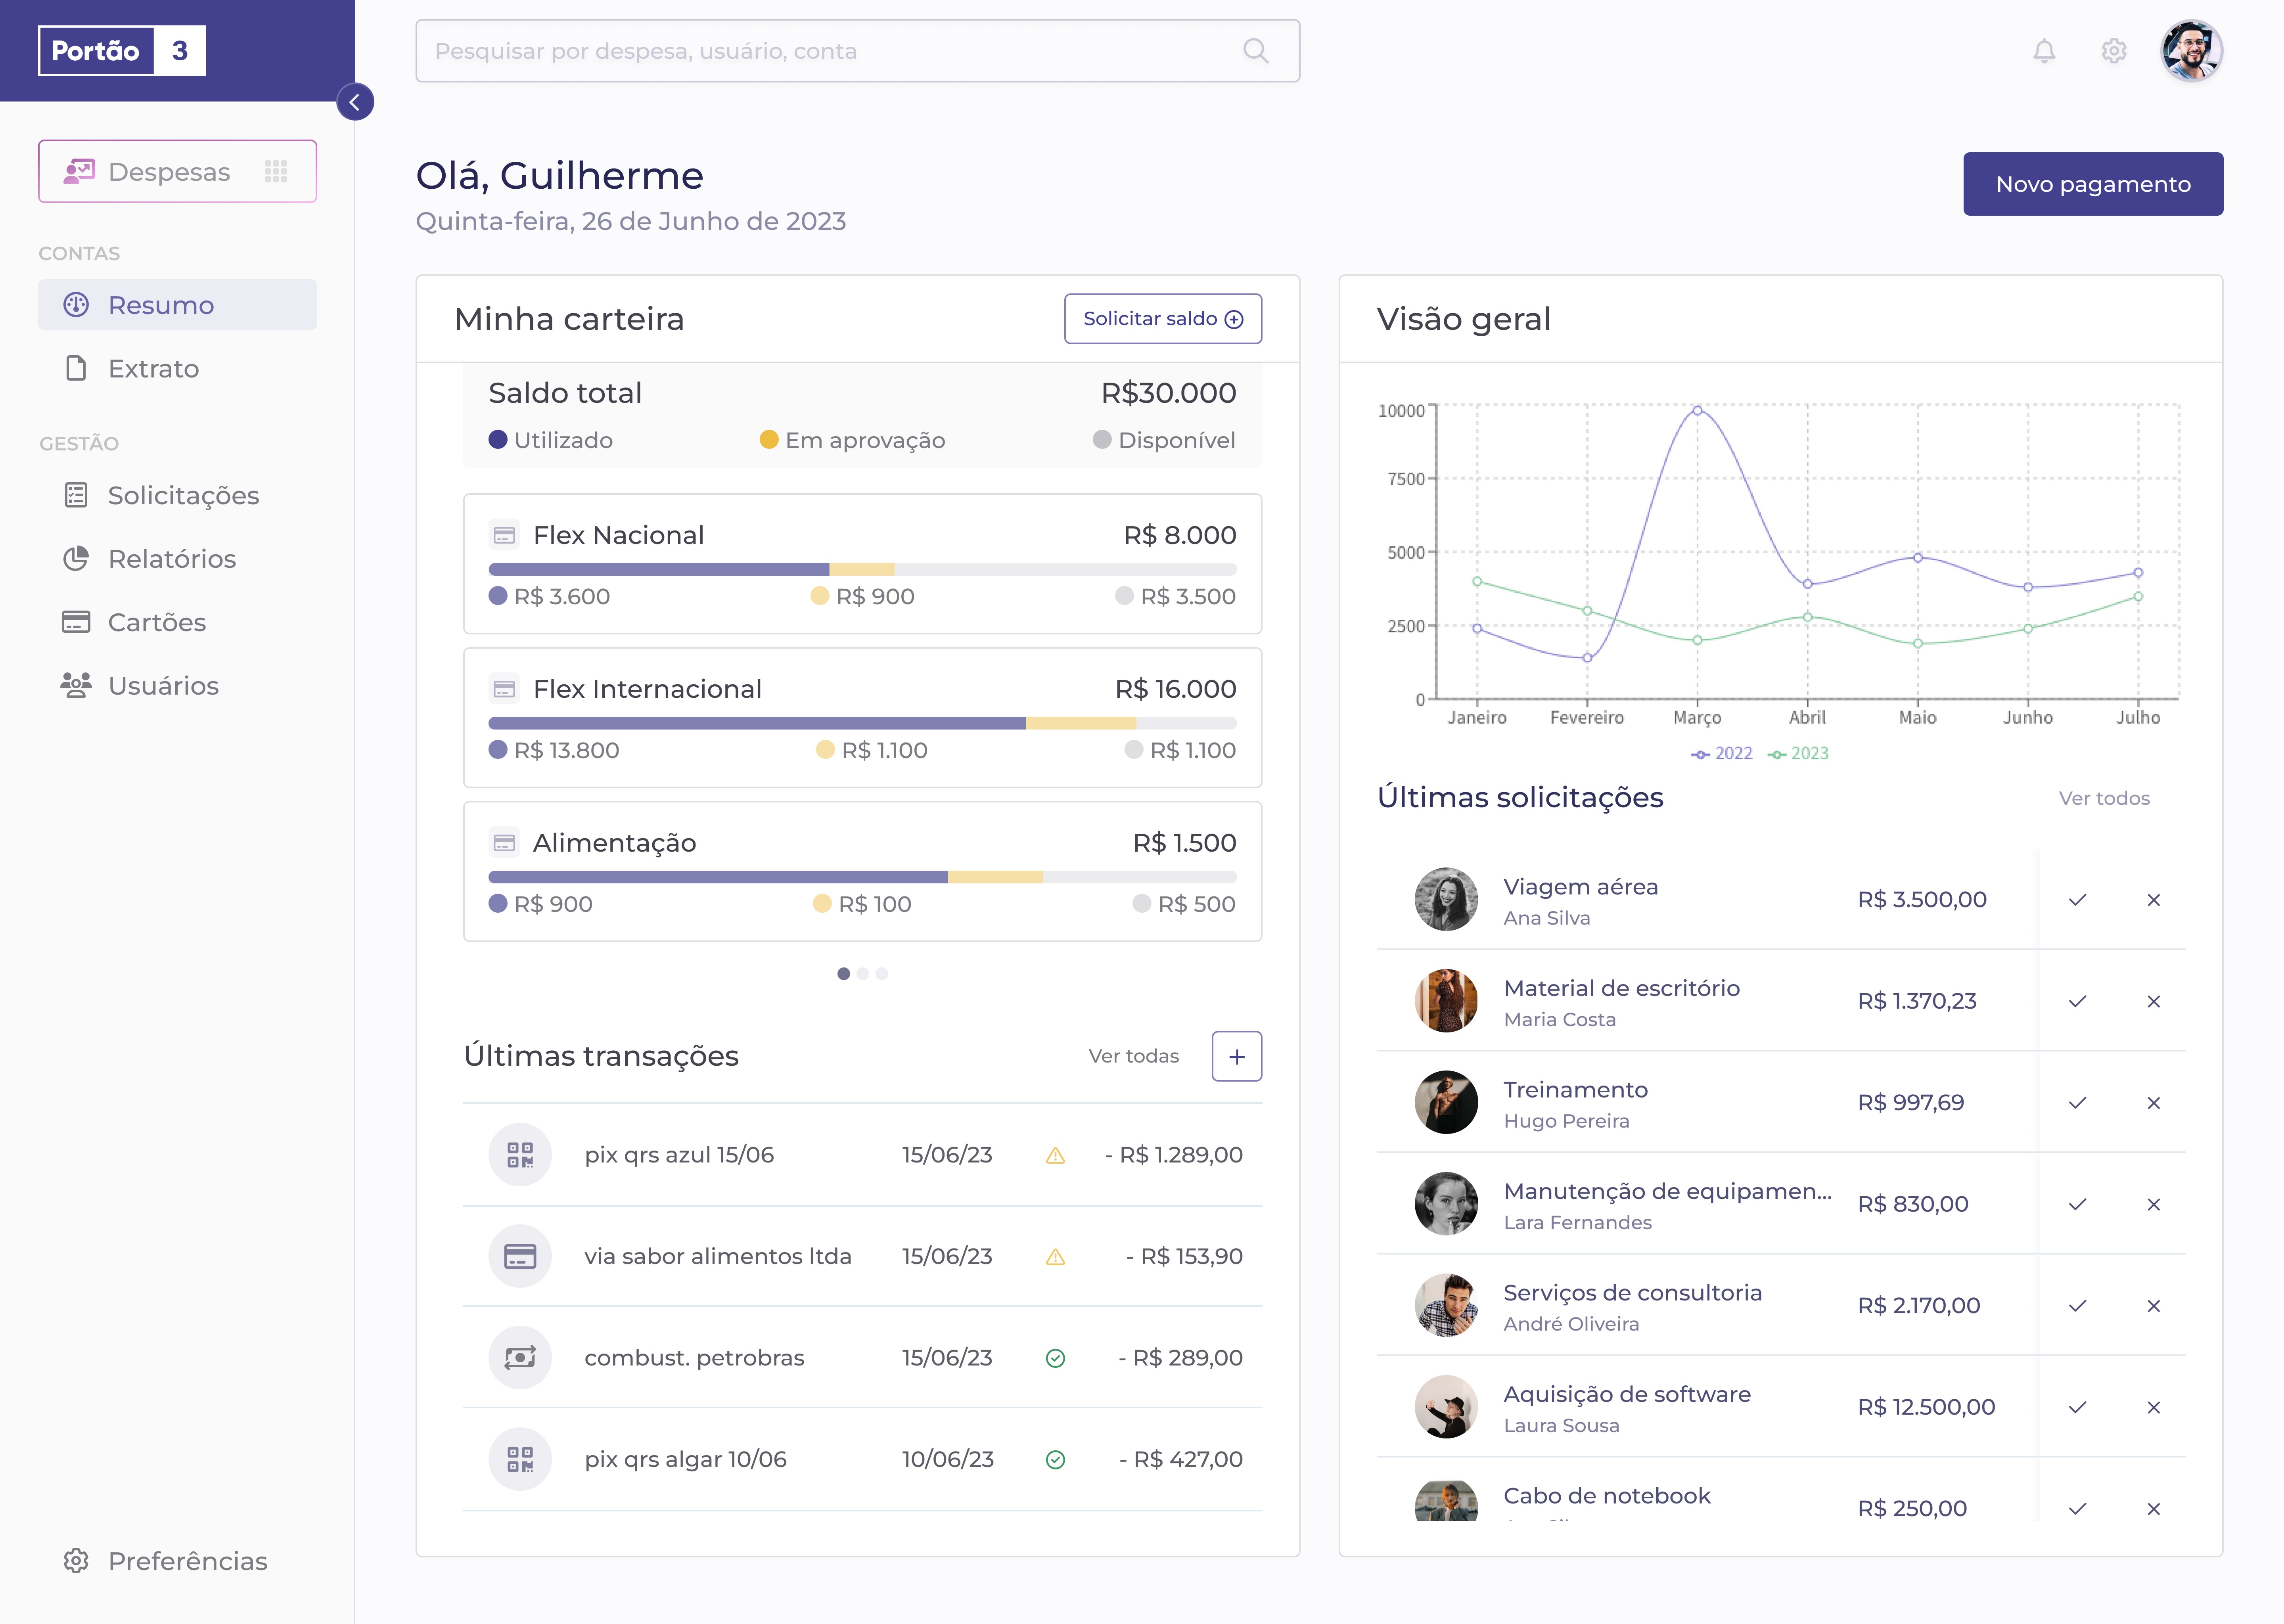Go to the first wallet carousel dot
The image size is (2284, 1624).
[843, 974]
